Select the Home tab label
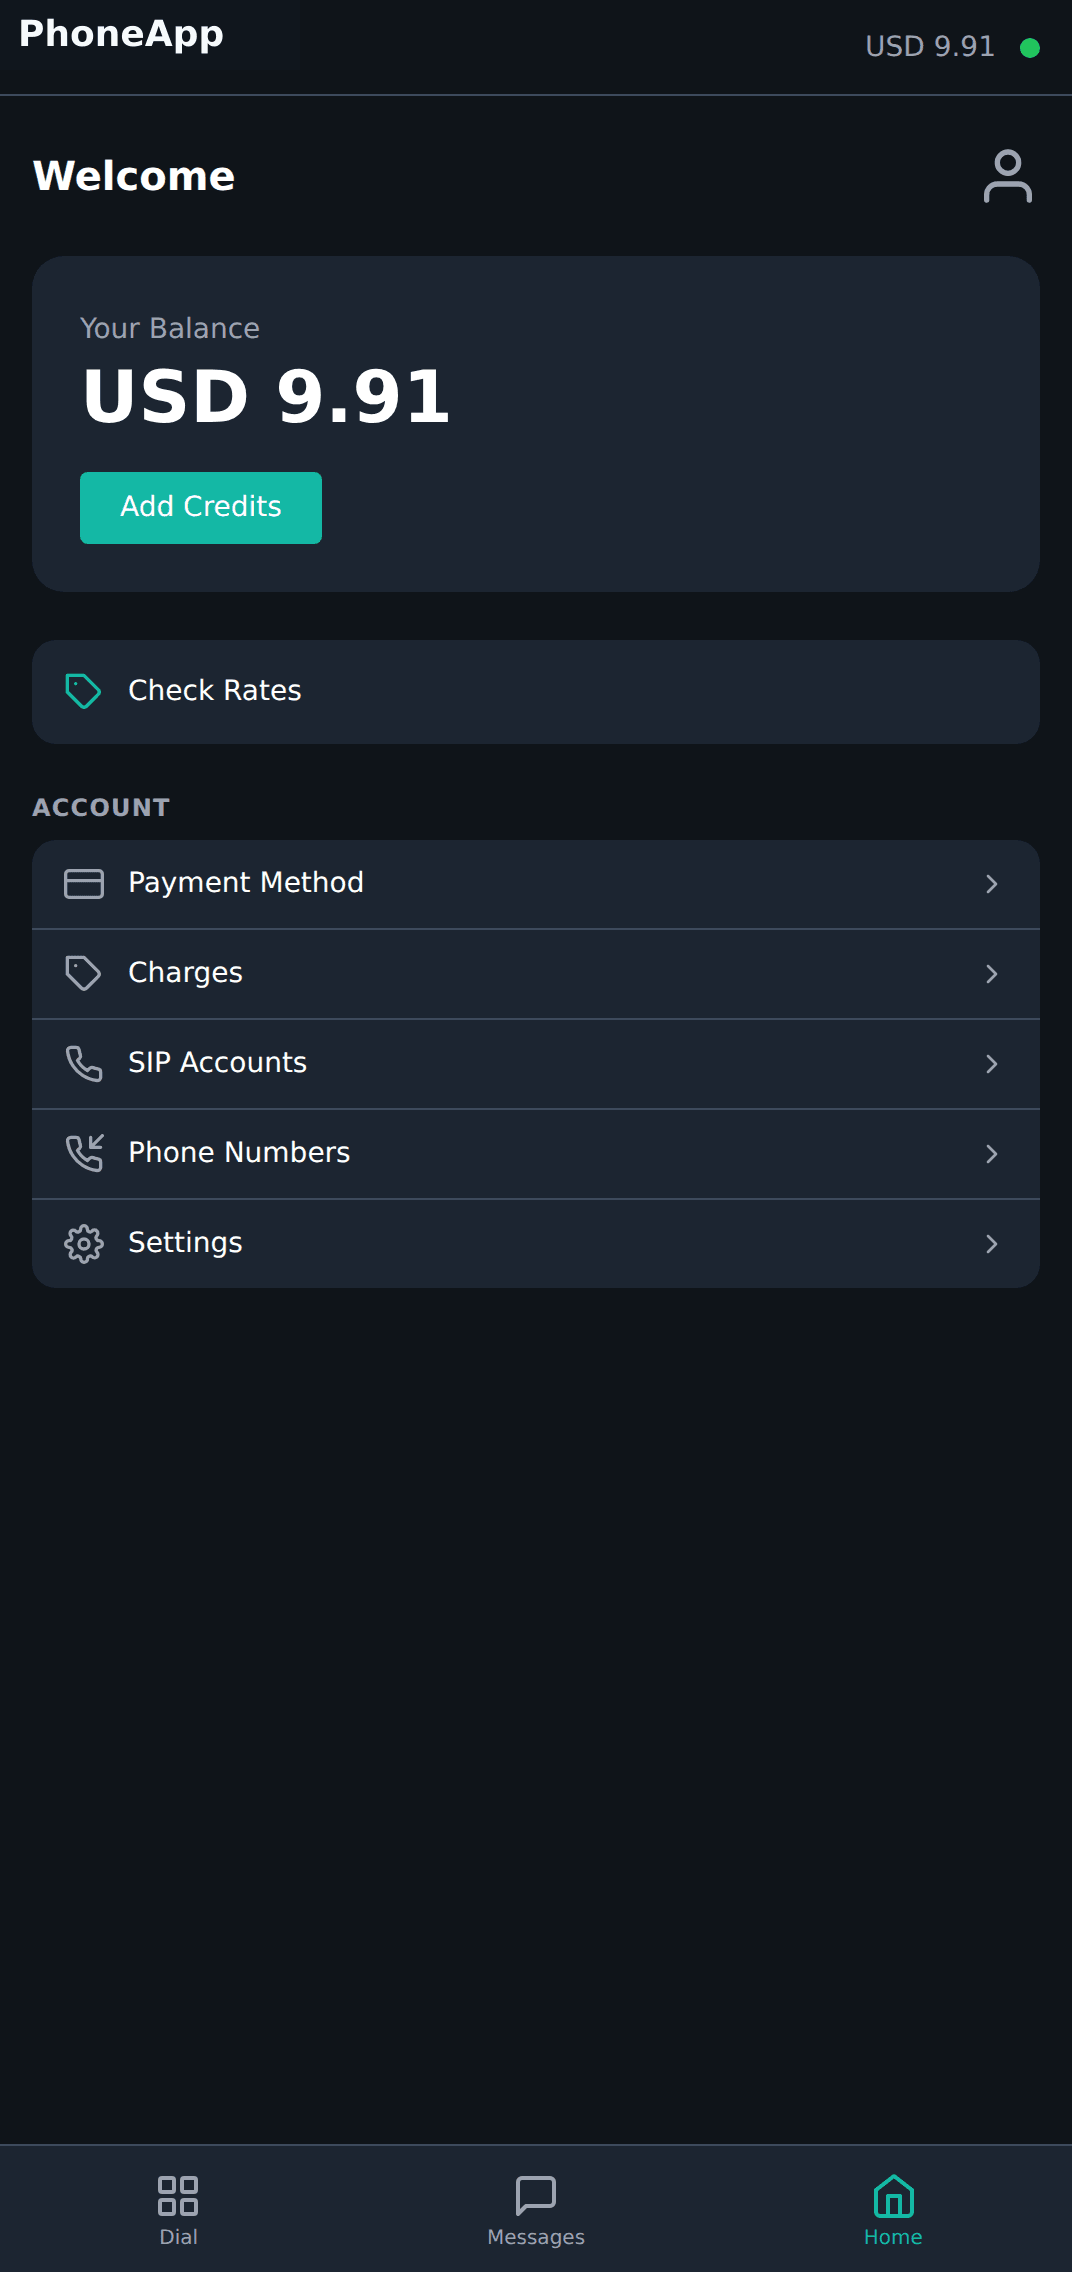This screenshot has height=2272, width=1072. [893, 2237]
